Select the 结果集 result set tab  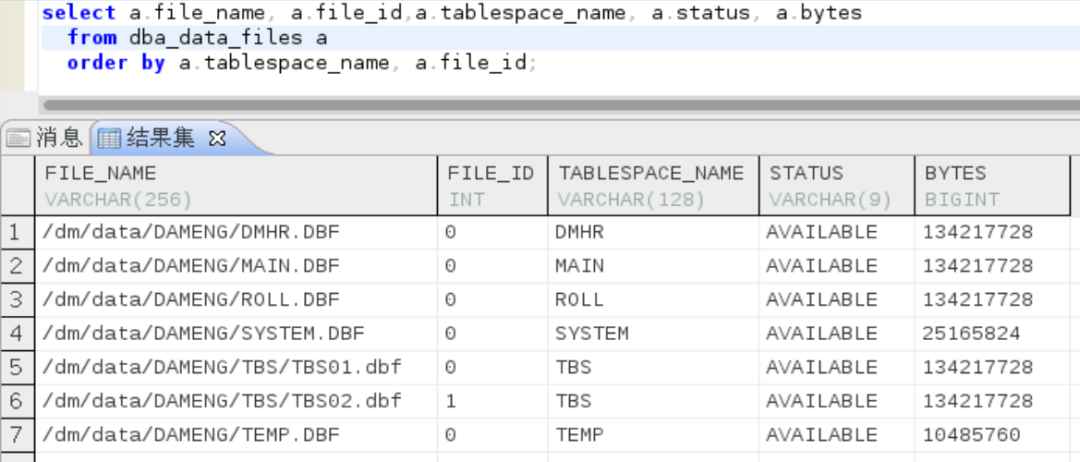[x=160, y=138]
